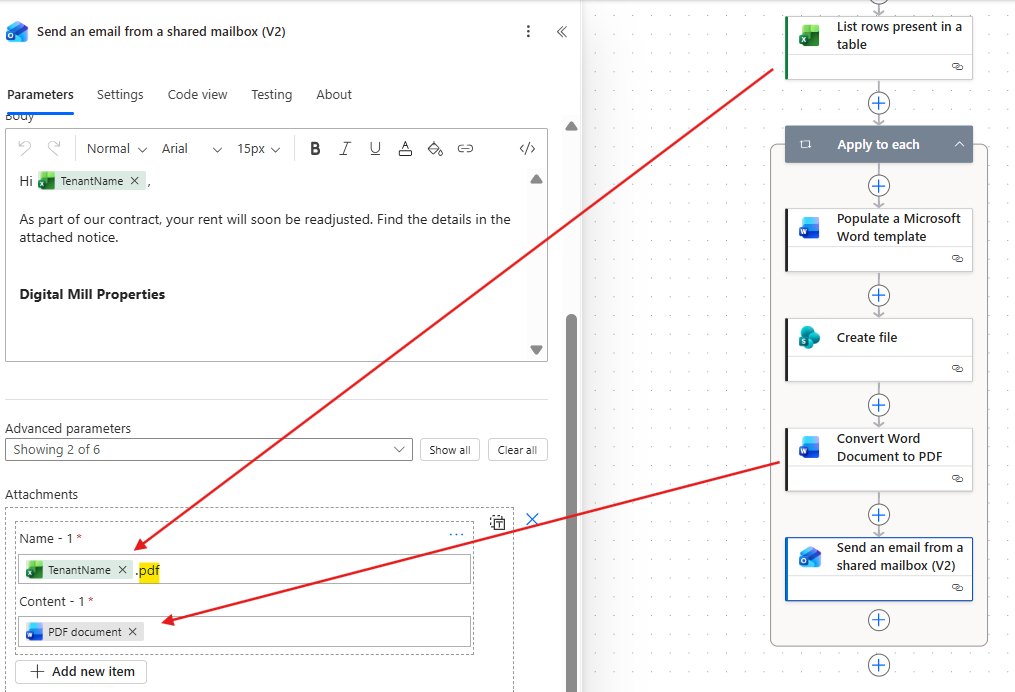Remove the TenantName token from attachment name
The height and width of the screenshot is (692, 1015).
[x=122, y=570]
